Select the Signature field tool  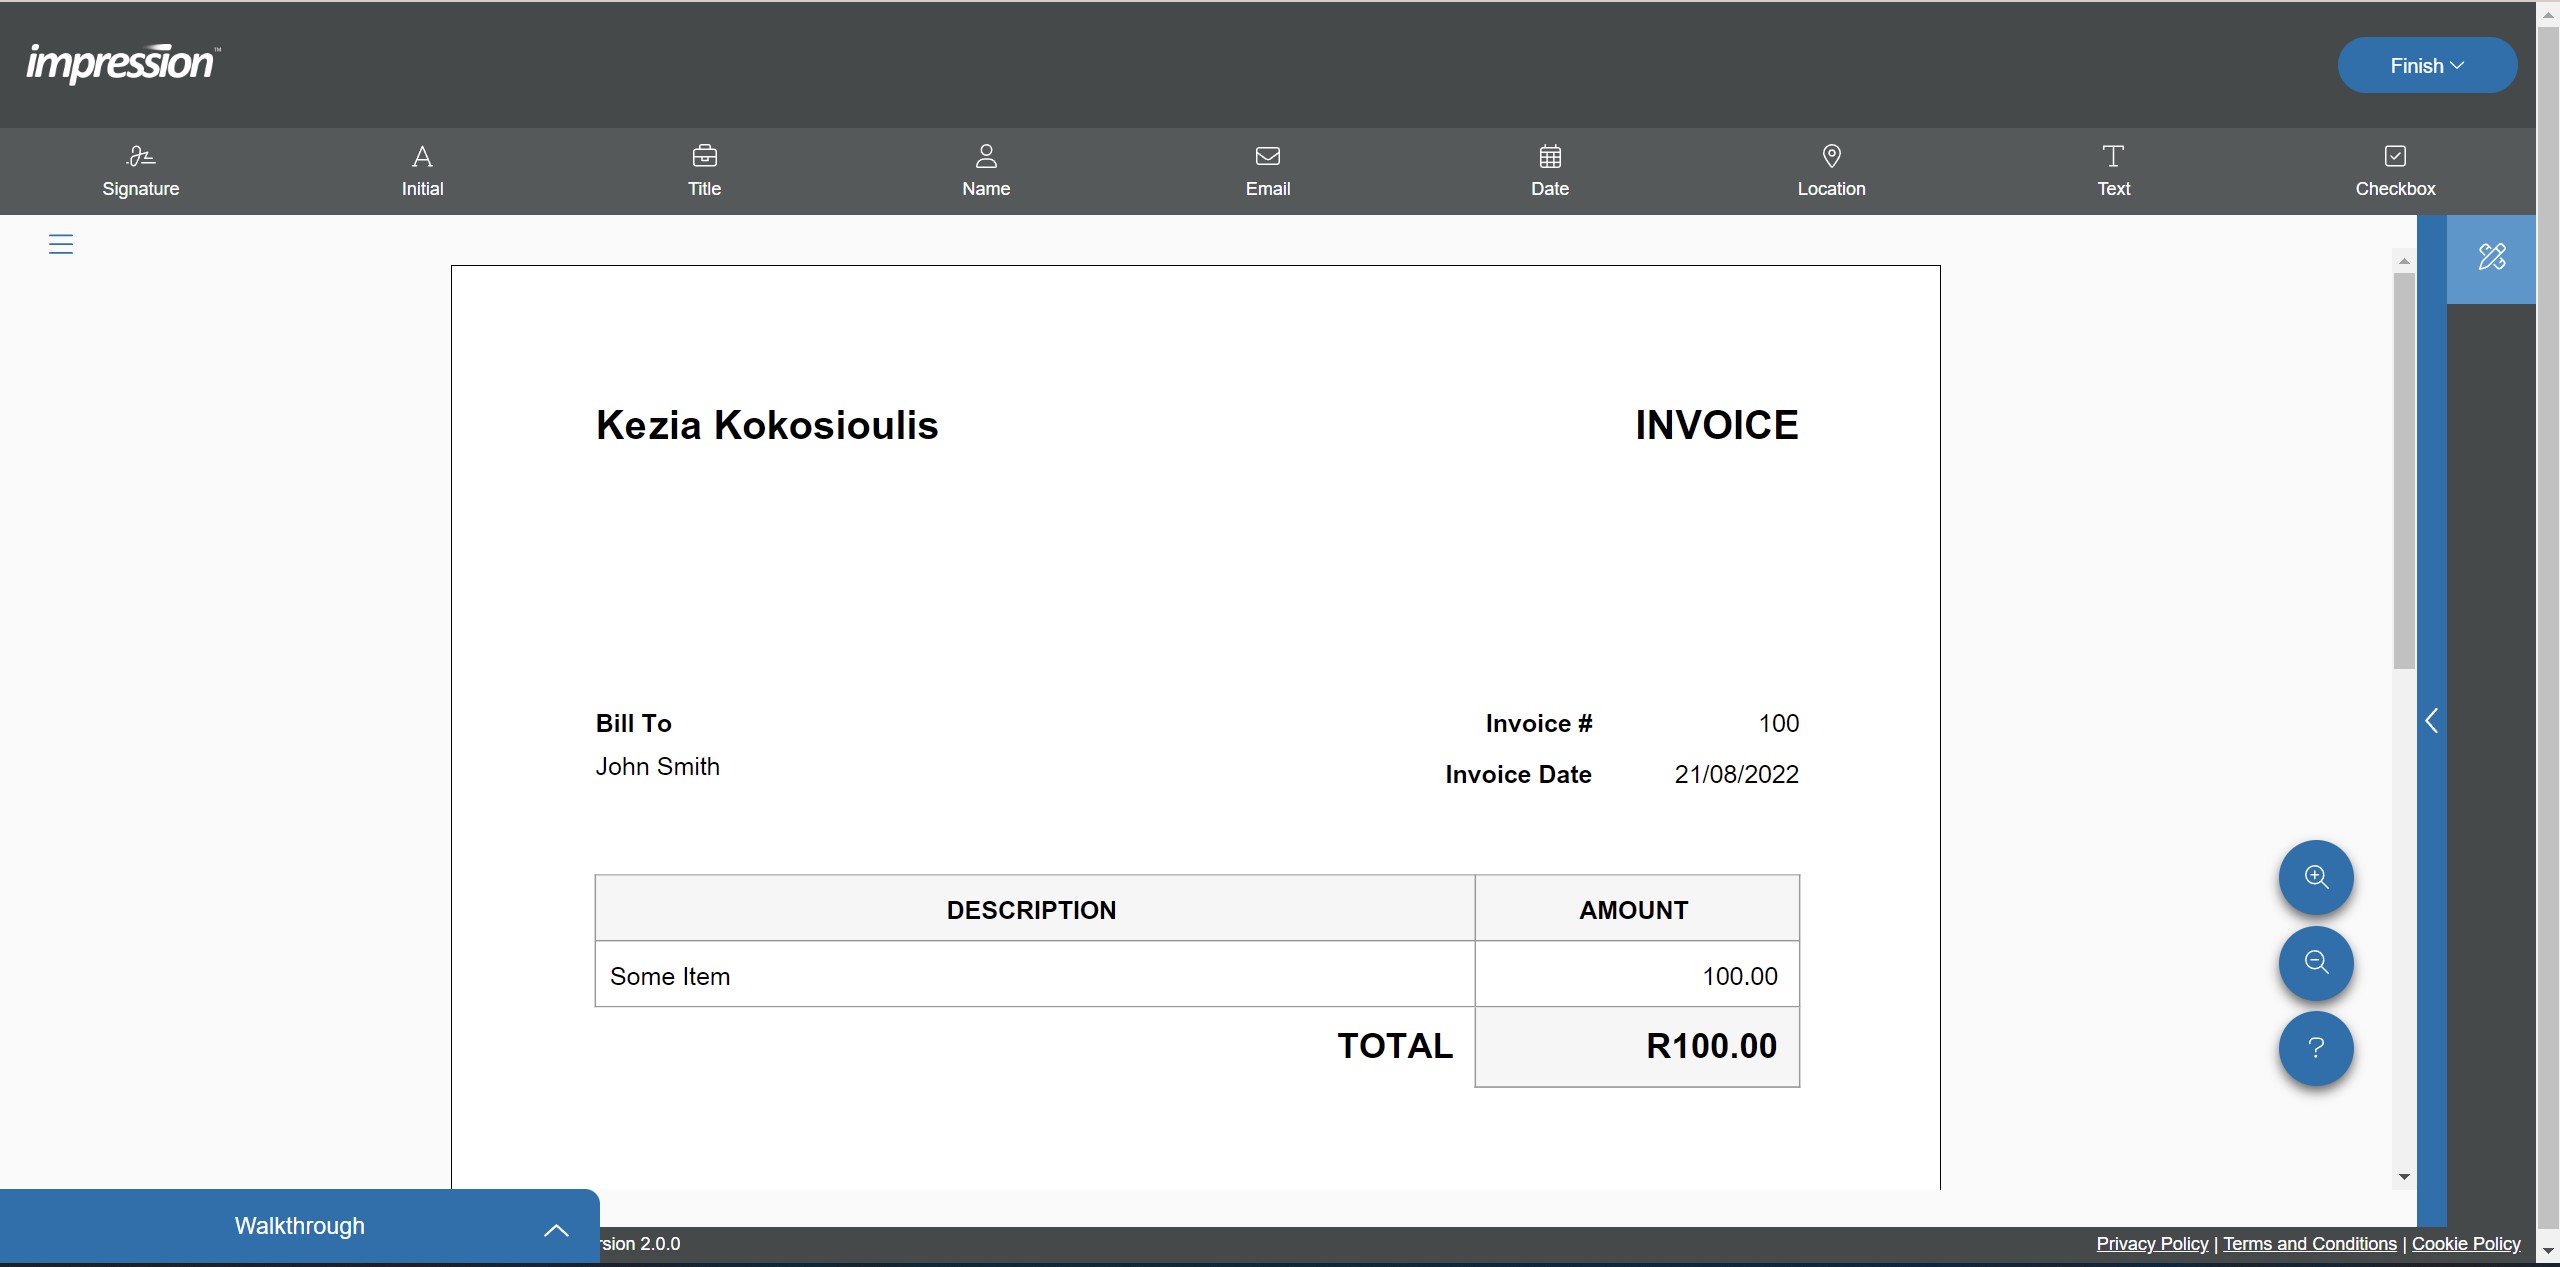pyautogui.click(x=140, y=171)
